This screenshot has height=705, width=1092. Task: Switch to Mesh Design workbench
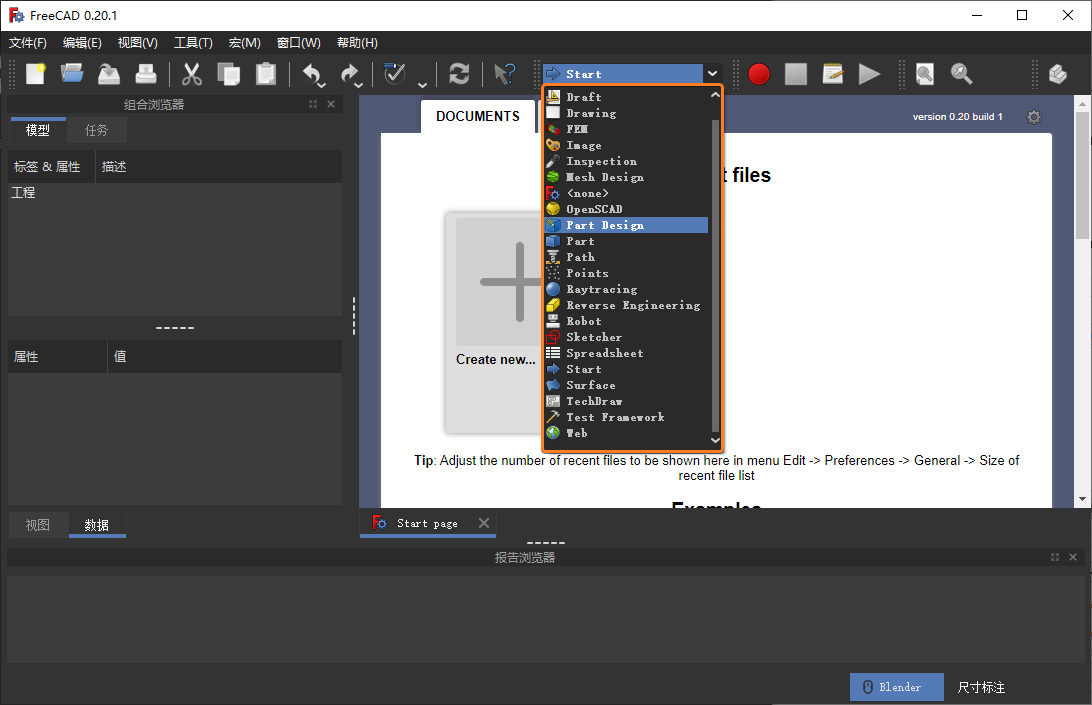(x=626, y=177)
